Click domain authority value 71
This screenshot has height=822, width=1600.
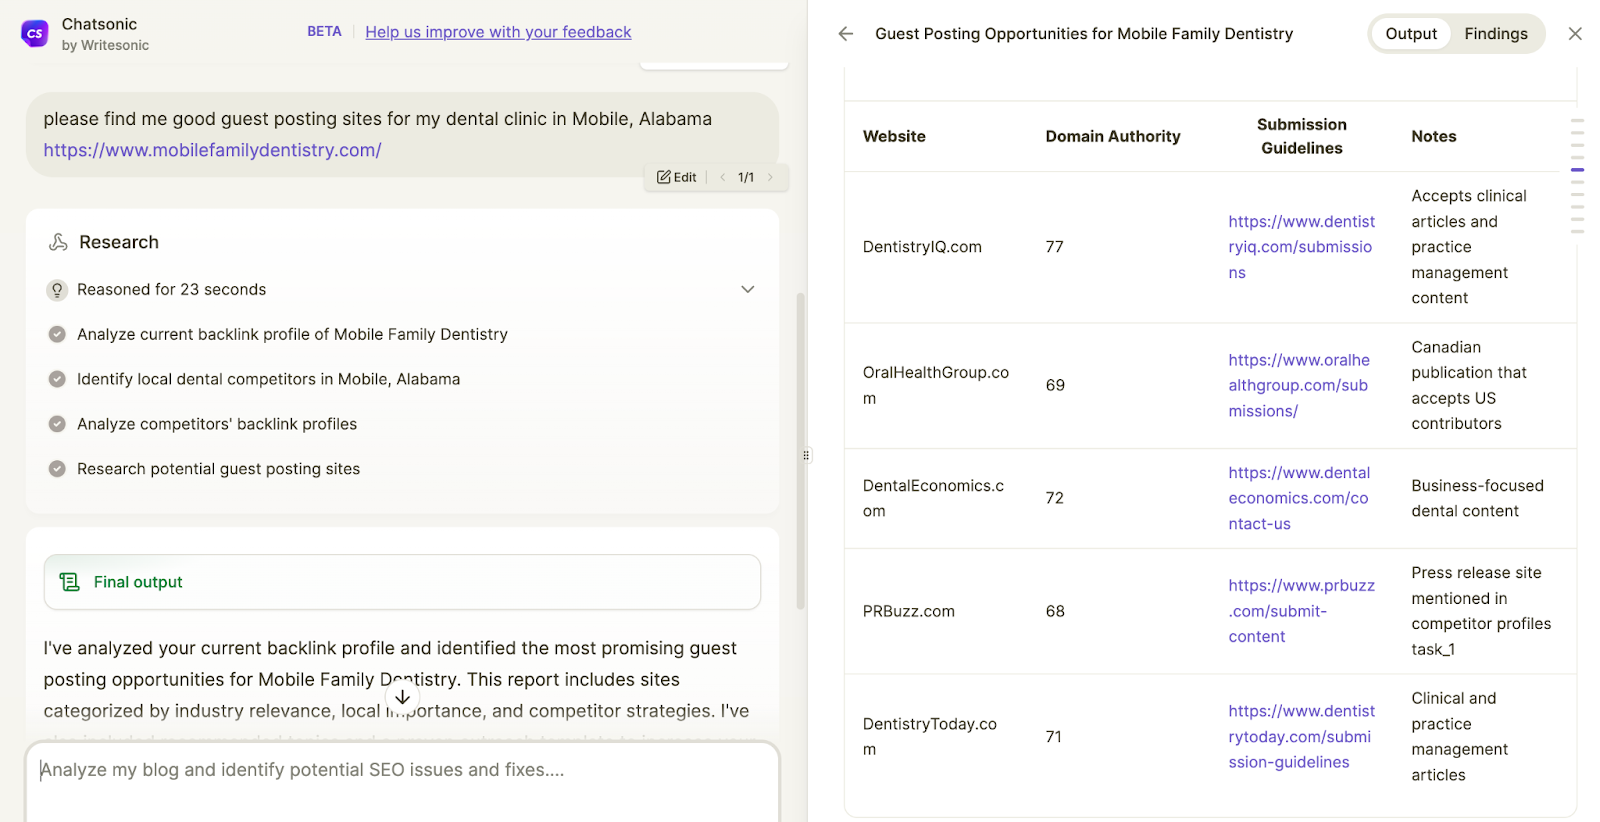pyautogui.click(x=1054, y=737)
